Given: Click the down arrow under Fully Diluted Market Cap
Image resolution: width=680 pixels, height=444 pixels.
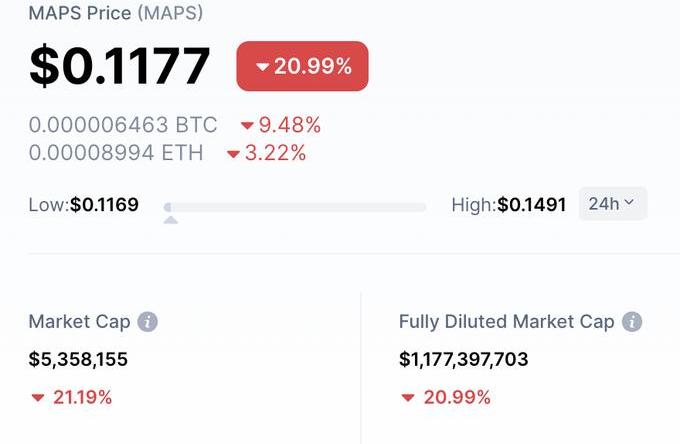Looking at the screenshot, I should (408, 398).
